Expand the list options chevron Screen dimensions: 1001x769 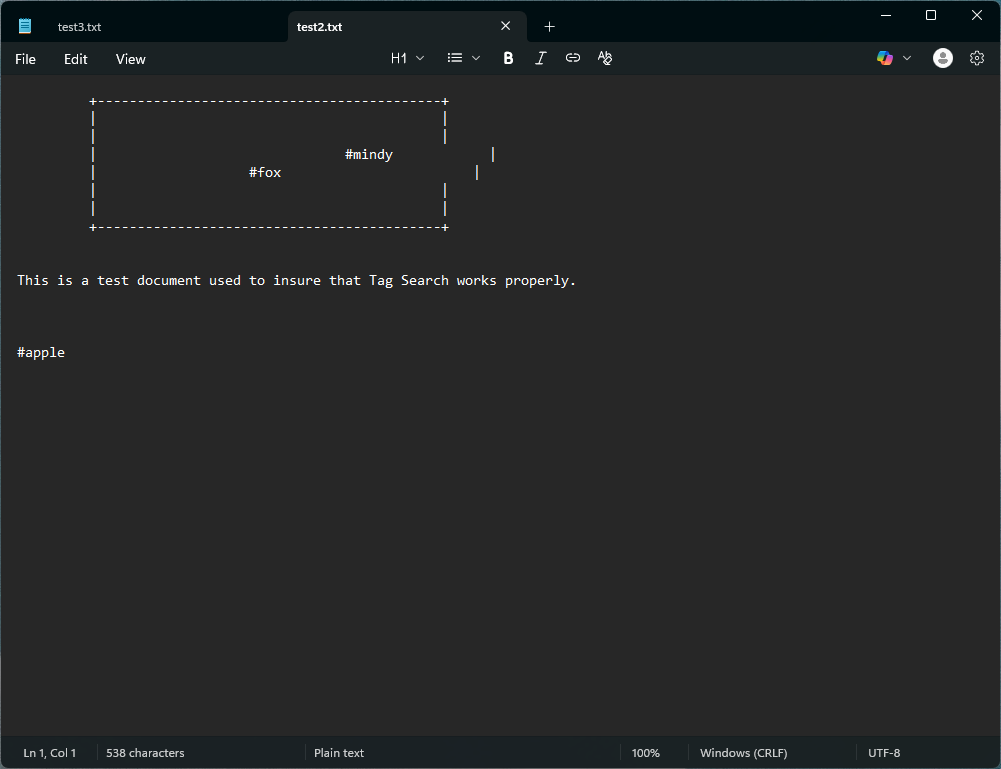tap(476, 58)
